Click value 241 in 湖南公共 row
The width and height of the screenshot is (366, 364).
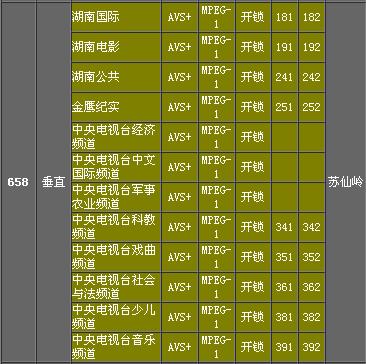tap(284, 77)
